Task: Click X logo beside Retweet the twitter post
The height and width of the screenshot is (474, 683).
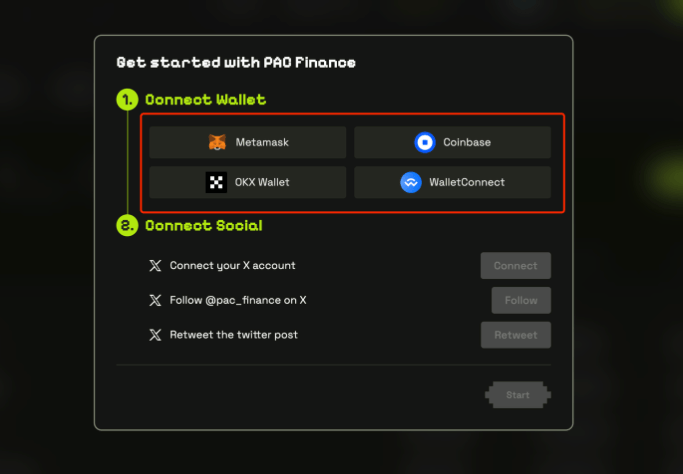Action: tap(155, 335)
